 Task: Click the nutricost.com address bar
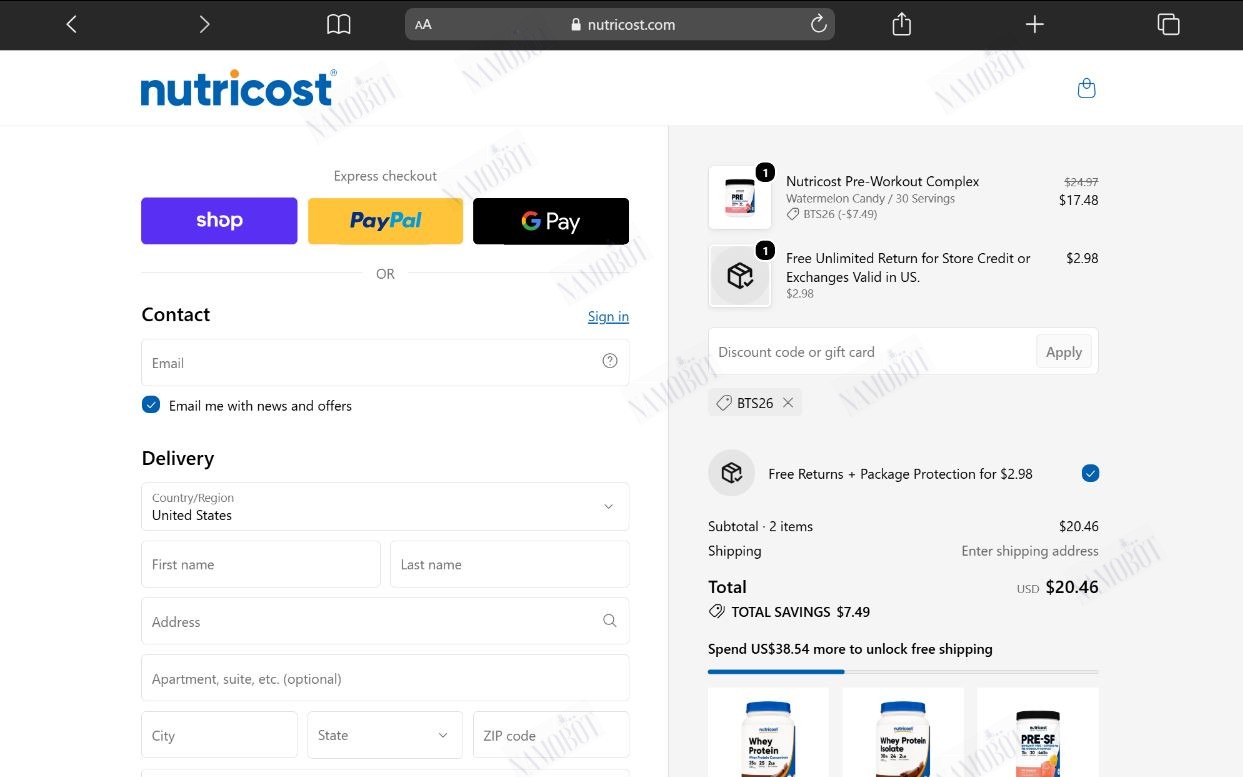[x=620, y=24]
